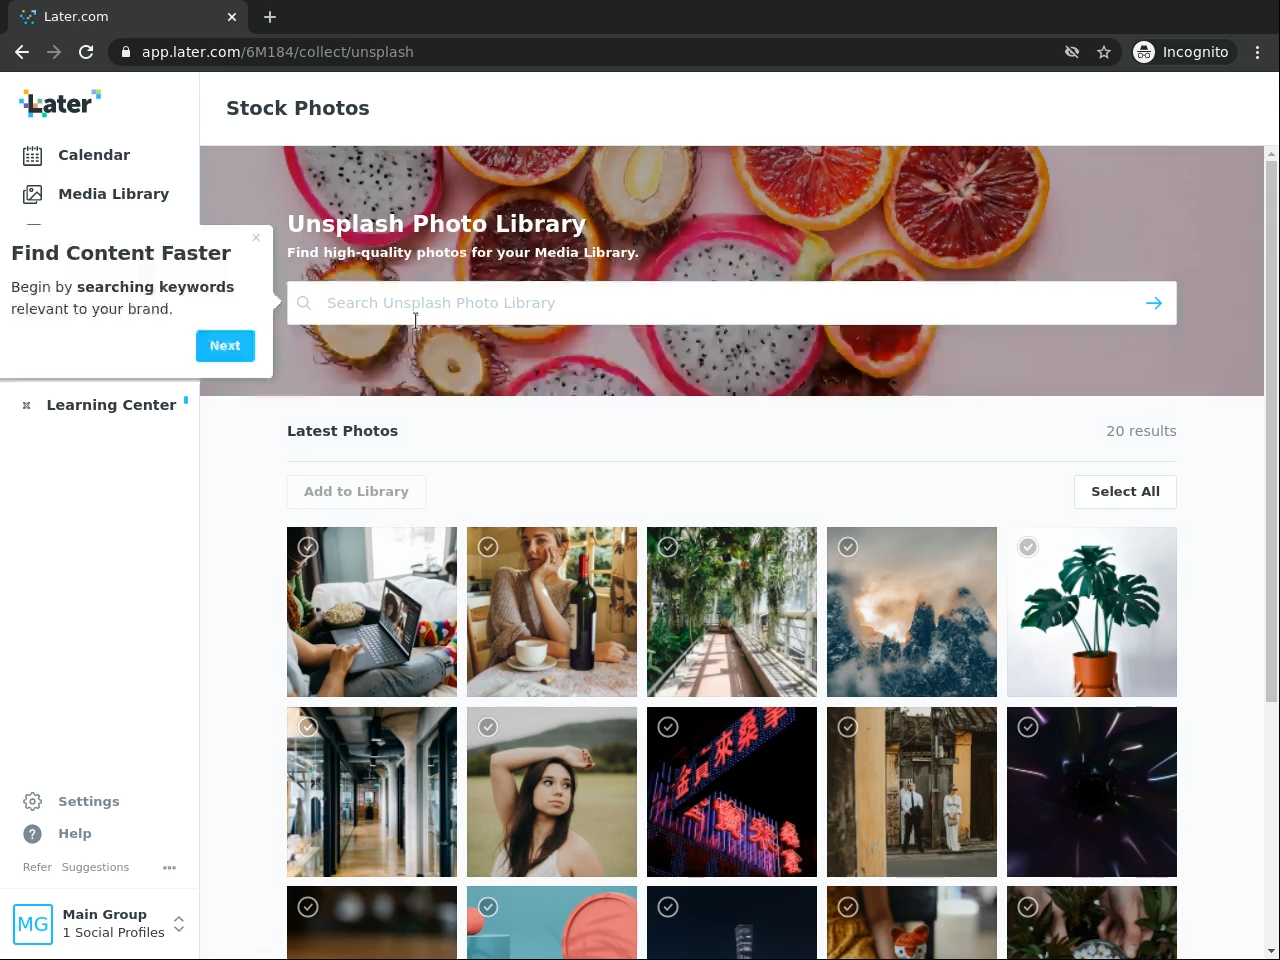
Task: Click the browser address bar URL
Action: coord(278,52)
